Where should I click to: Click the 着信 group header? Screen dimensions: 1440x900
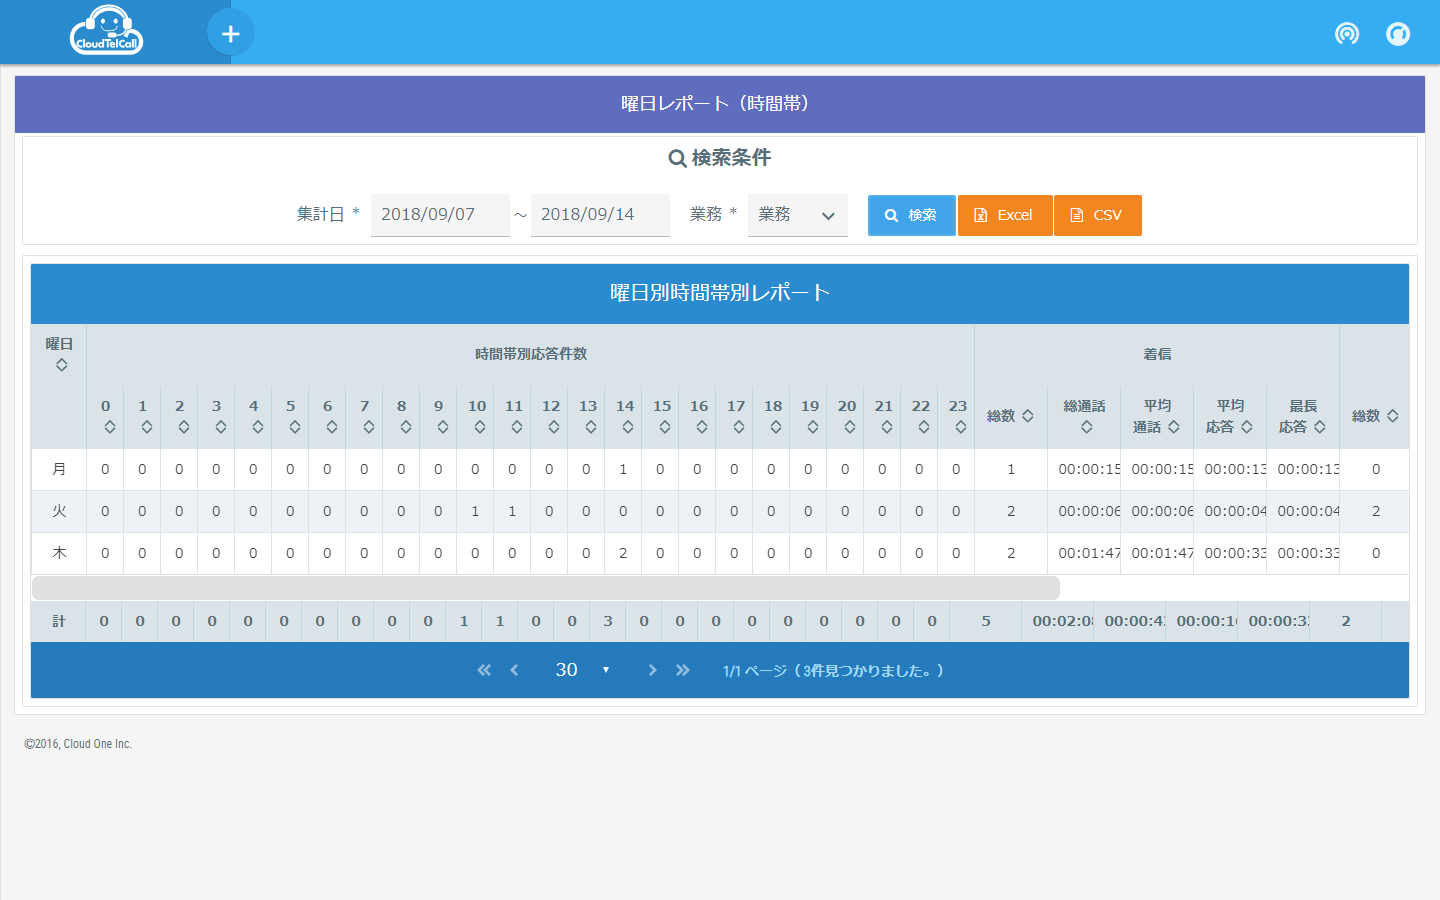1157,354
